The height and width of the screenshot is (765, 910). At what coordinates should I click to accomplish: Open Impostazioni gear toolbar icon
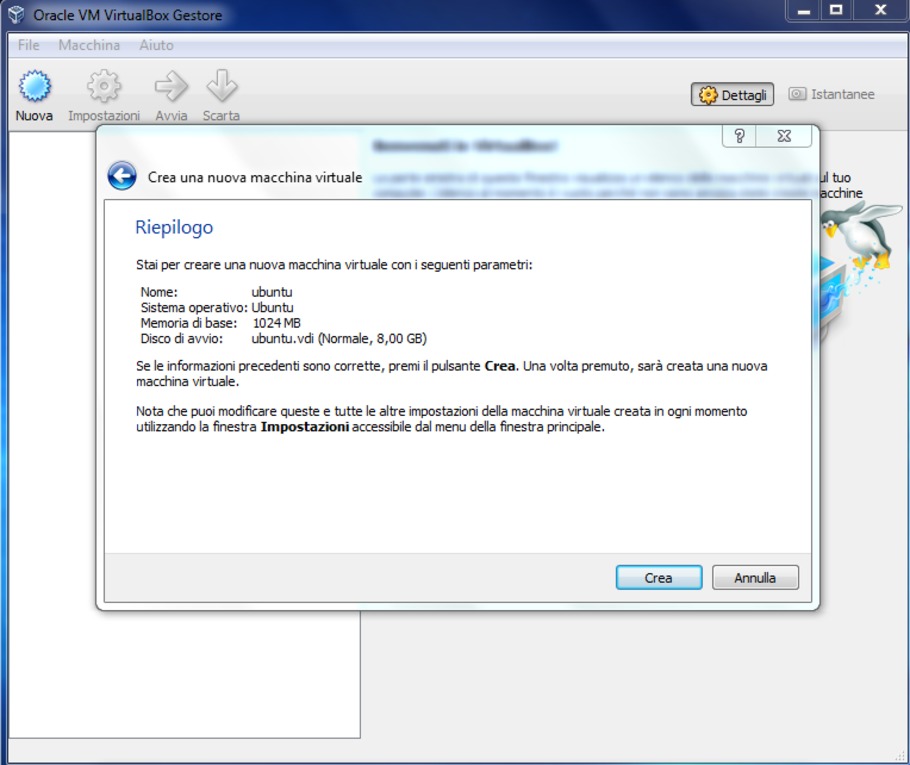(x=104, y=86)
